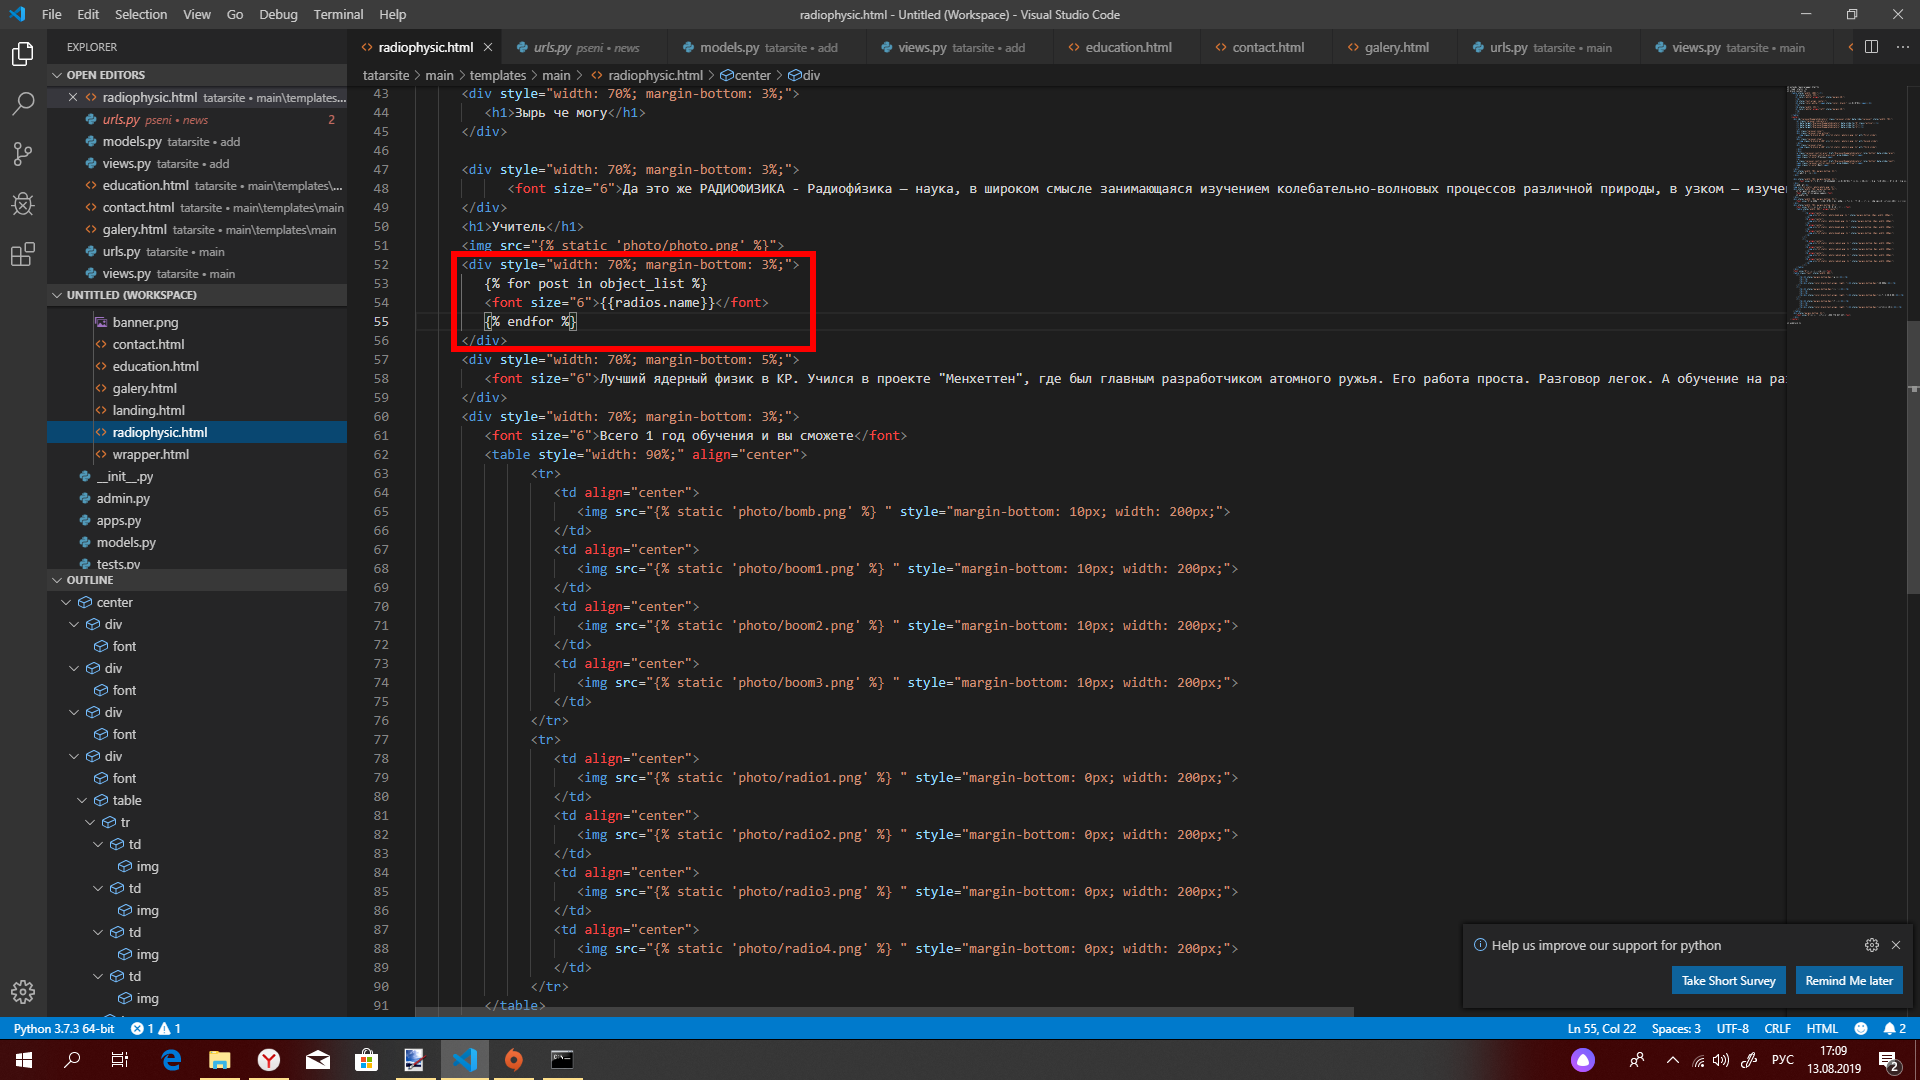
Task: Open the terminal window from taskbar
Action: 562,1060
